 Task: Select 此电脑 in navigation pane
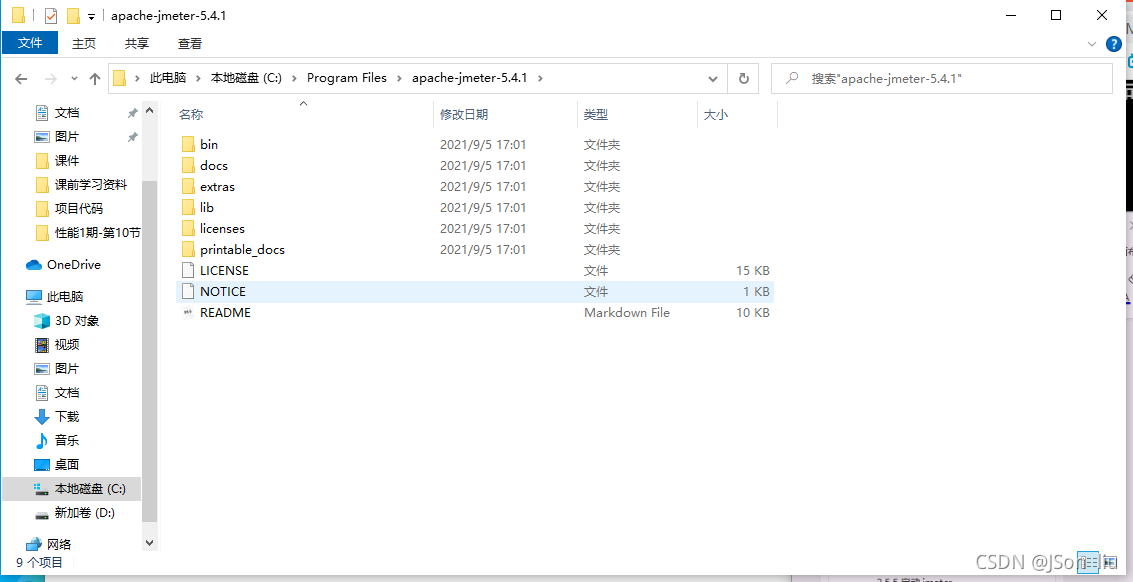click(55, 296)
